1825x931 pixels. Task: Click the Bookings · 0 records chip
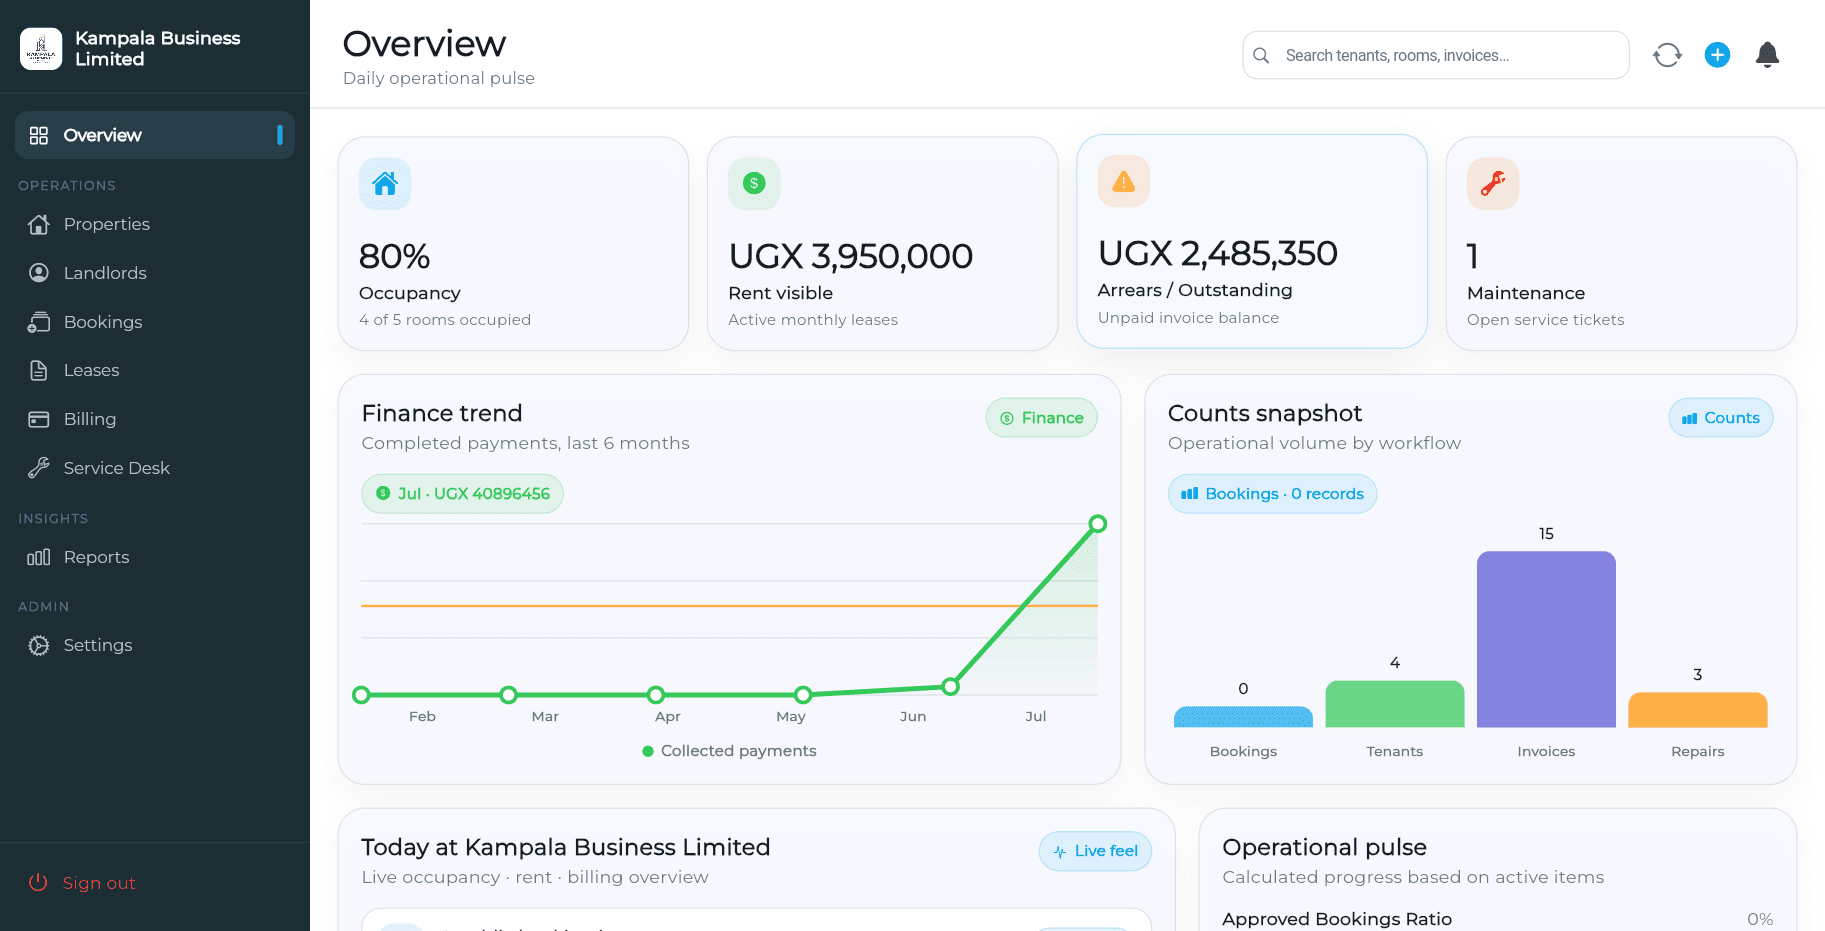[1272, 494]
